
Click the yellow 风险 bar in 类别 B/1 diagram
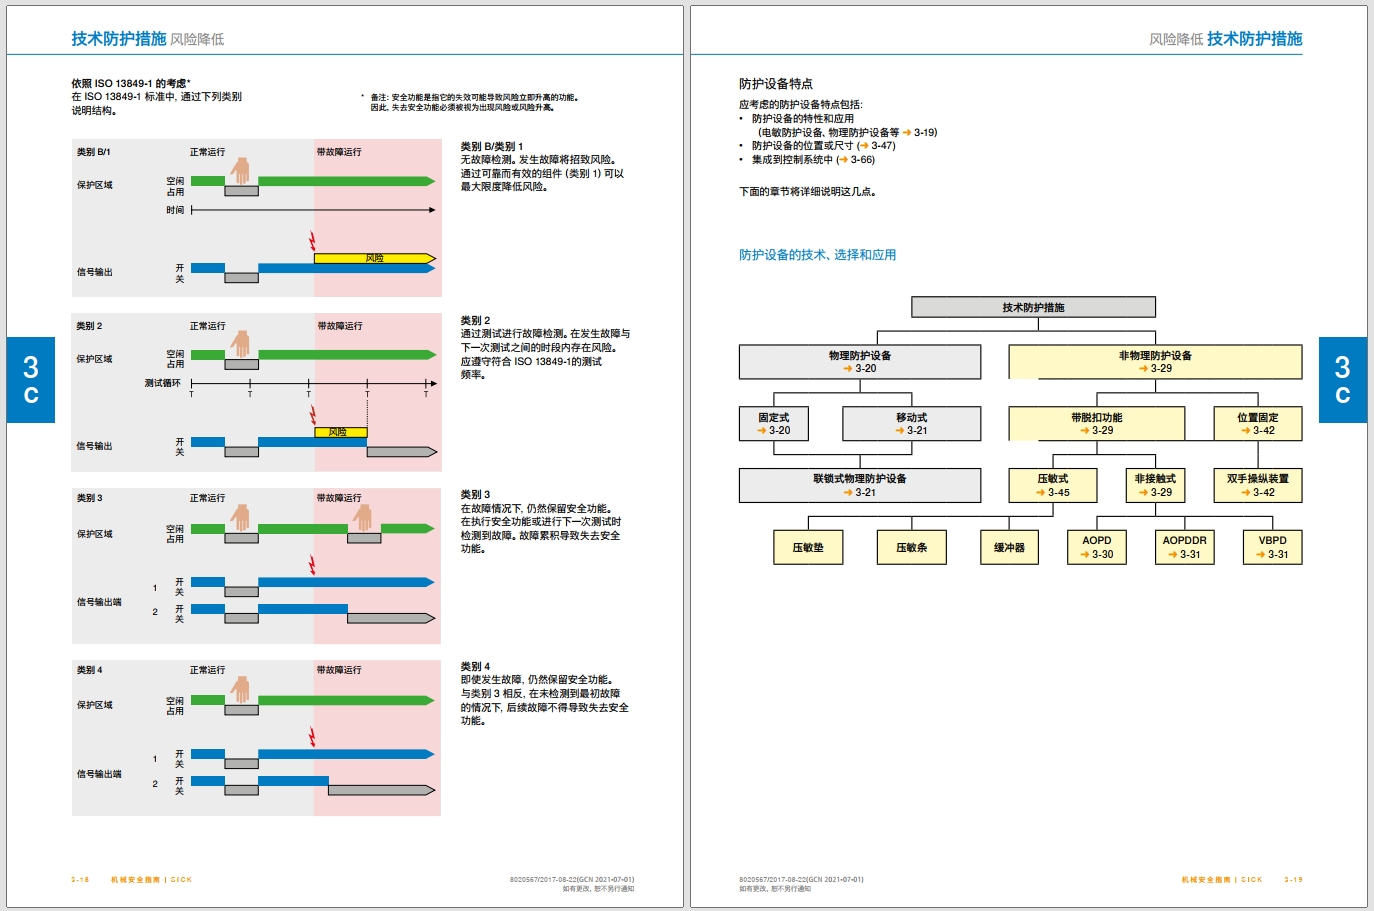tap(374, 258)
